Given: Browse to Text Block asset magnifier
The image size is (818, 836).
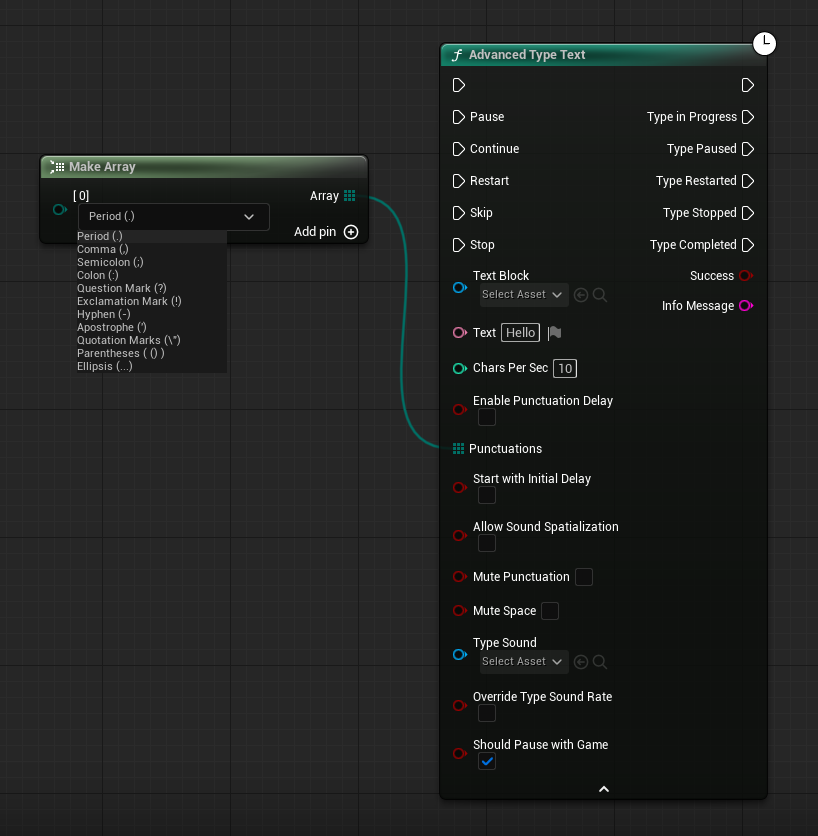Looking at the screenshot, I should click(600, 295).
